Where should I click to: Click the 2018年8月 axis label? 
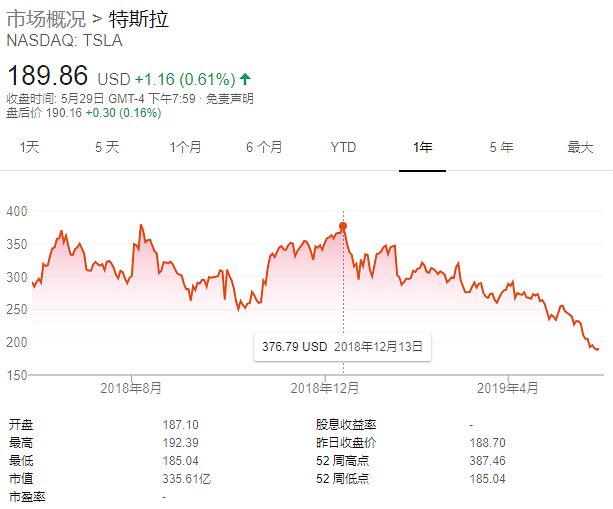(x=131, y=388)
